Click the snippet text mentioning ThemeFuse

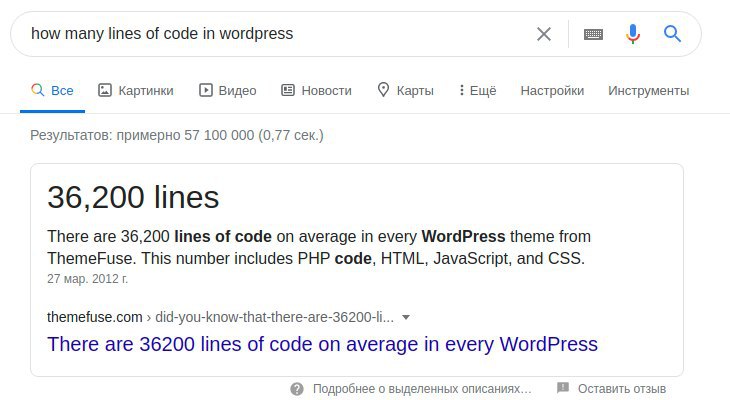(x=319, y=247)
